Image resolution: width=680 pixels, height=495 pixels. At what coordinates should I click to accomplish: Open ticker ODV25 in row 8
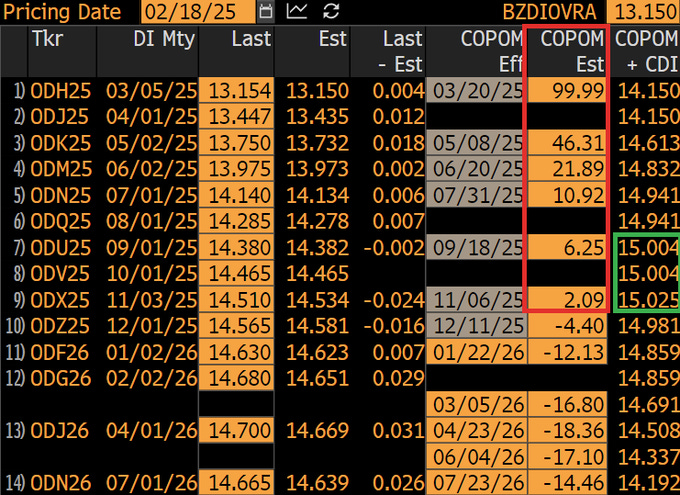point(60,274)
